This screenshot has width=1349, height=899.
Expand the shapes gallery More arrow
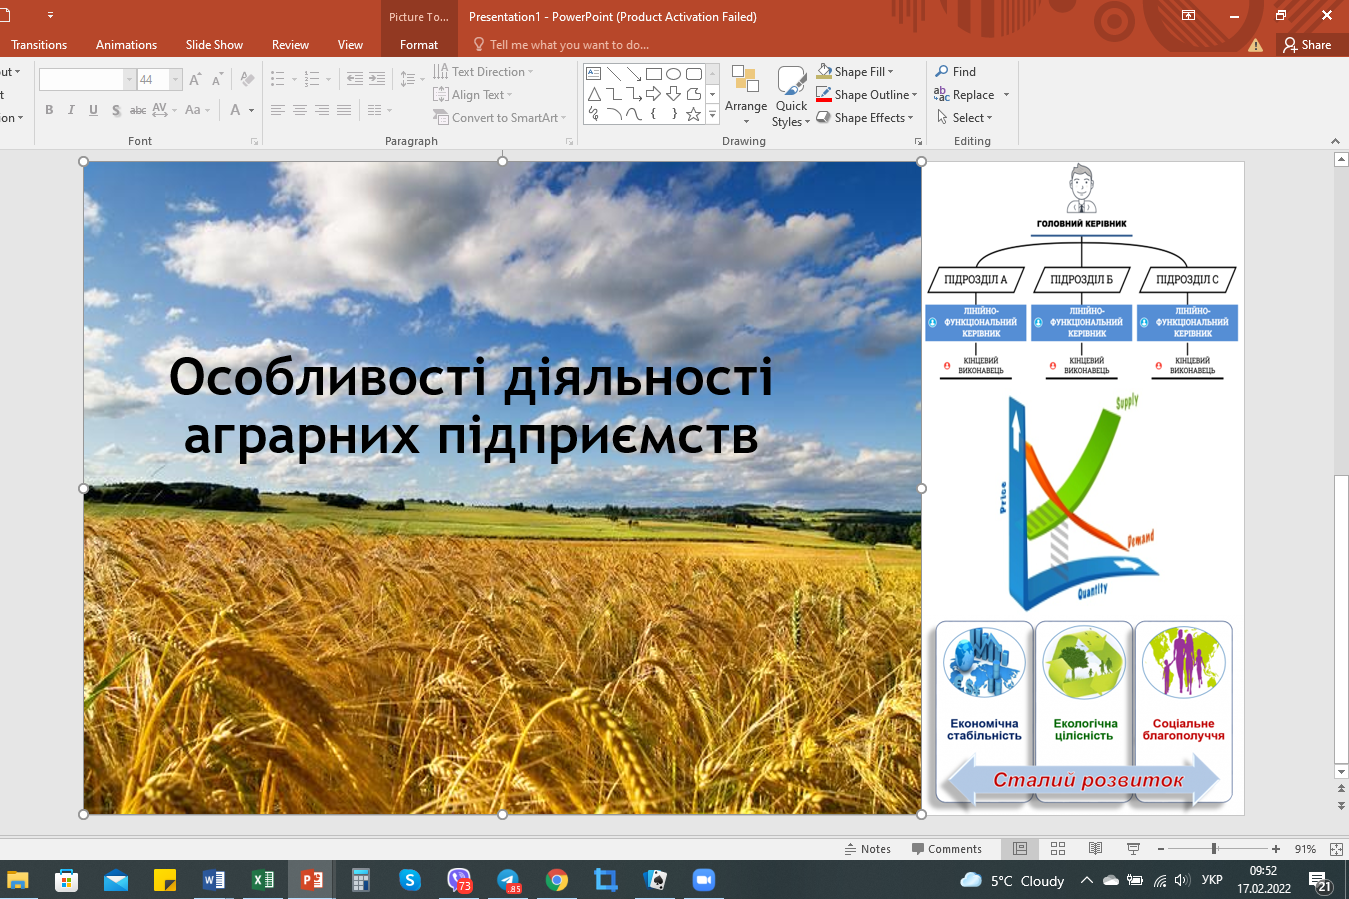(x=712, y=115)
